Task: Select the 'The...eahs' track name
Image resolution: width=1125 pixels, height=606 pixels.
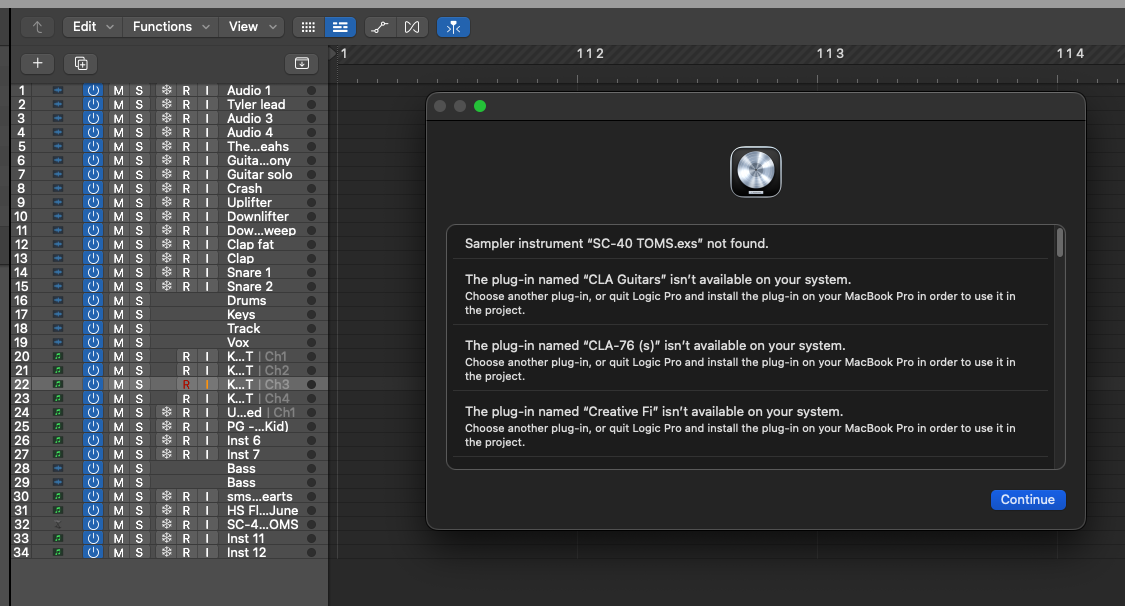Action: (x=258, y=146)
